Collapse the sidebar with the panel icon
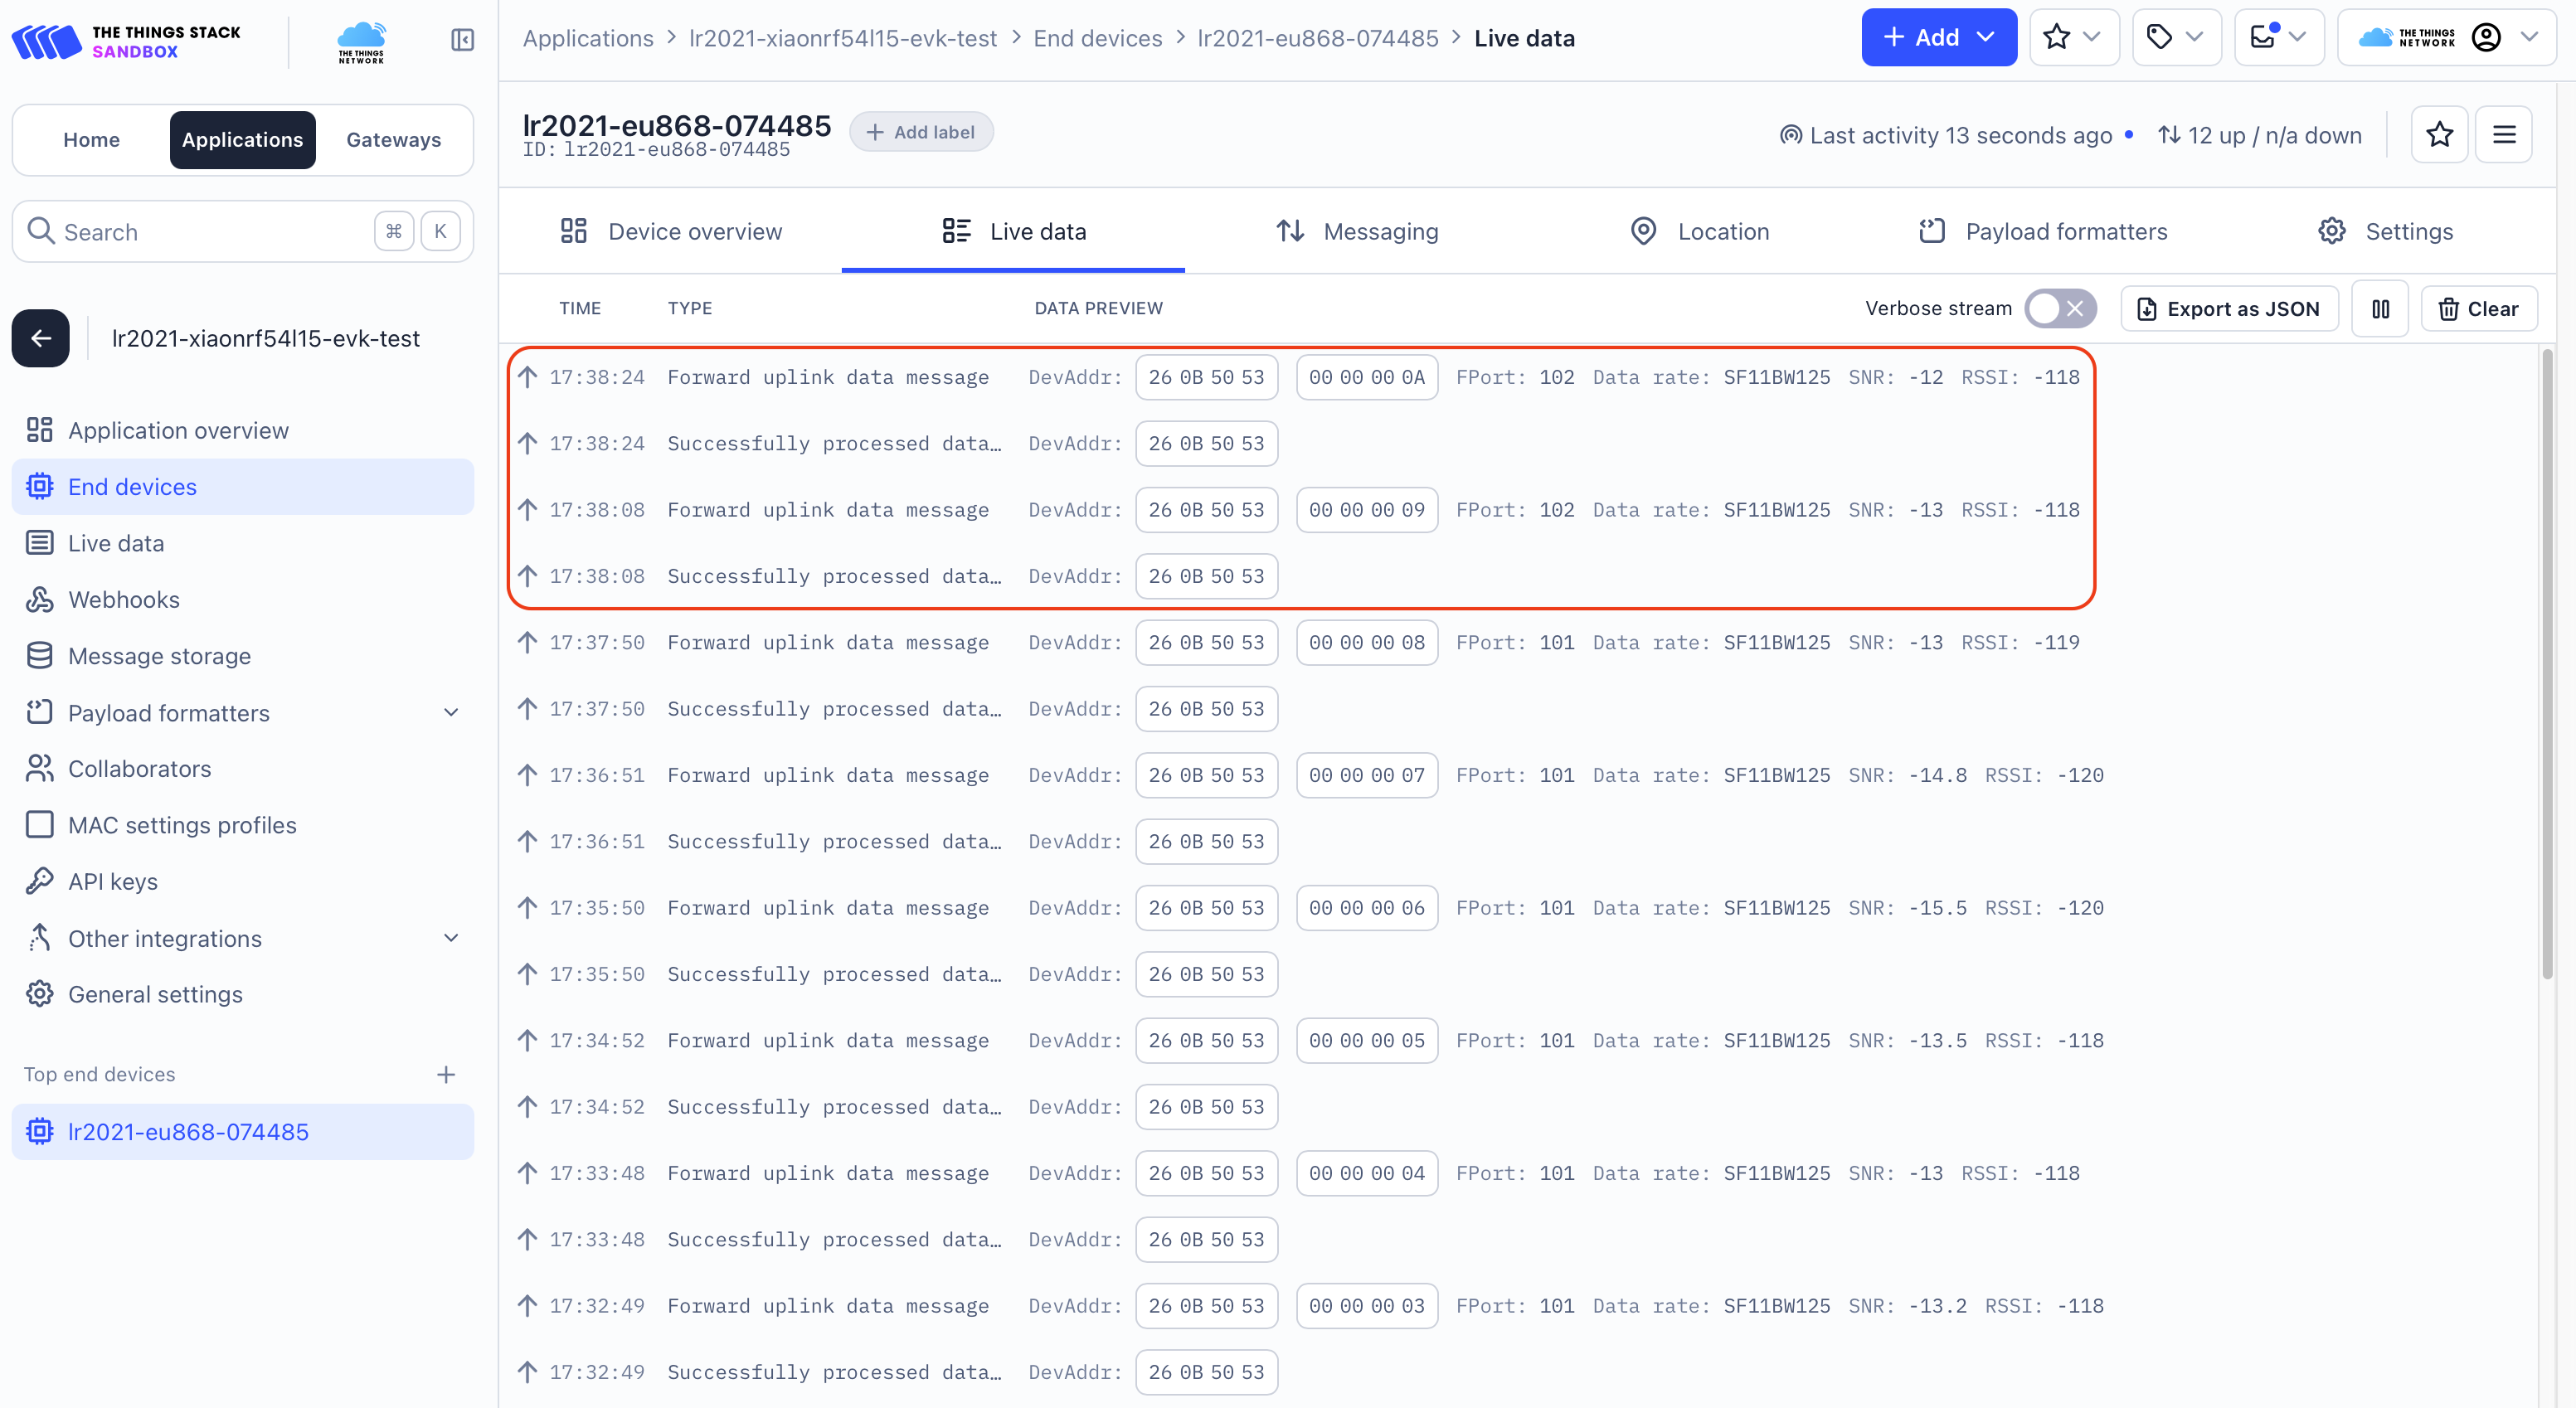This screenshot has height=1408, width=2576. pos(462,39)
